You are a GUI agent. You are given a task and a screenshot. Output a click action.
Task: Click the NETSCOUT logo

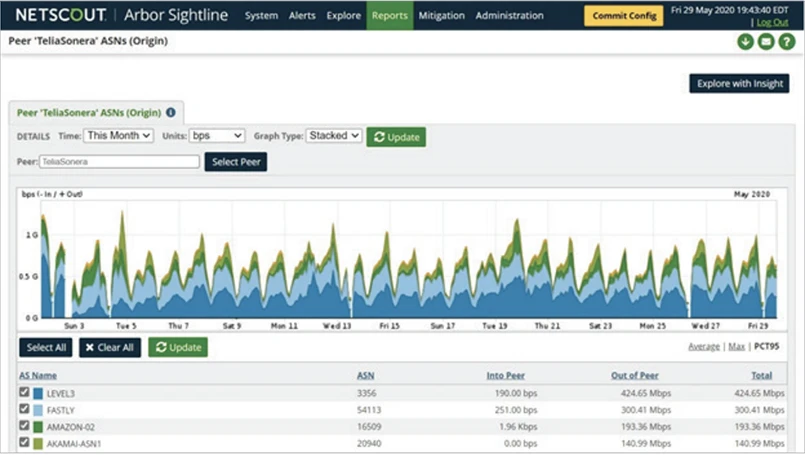click(58, 15)
